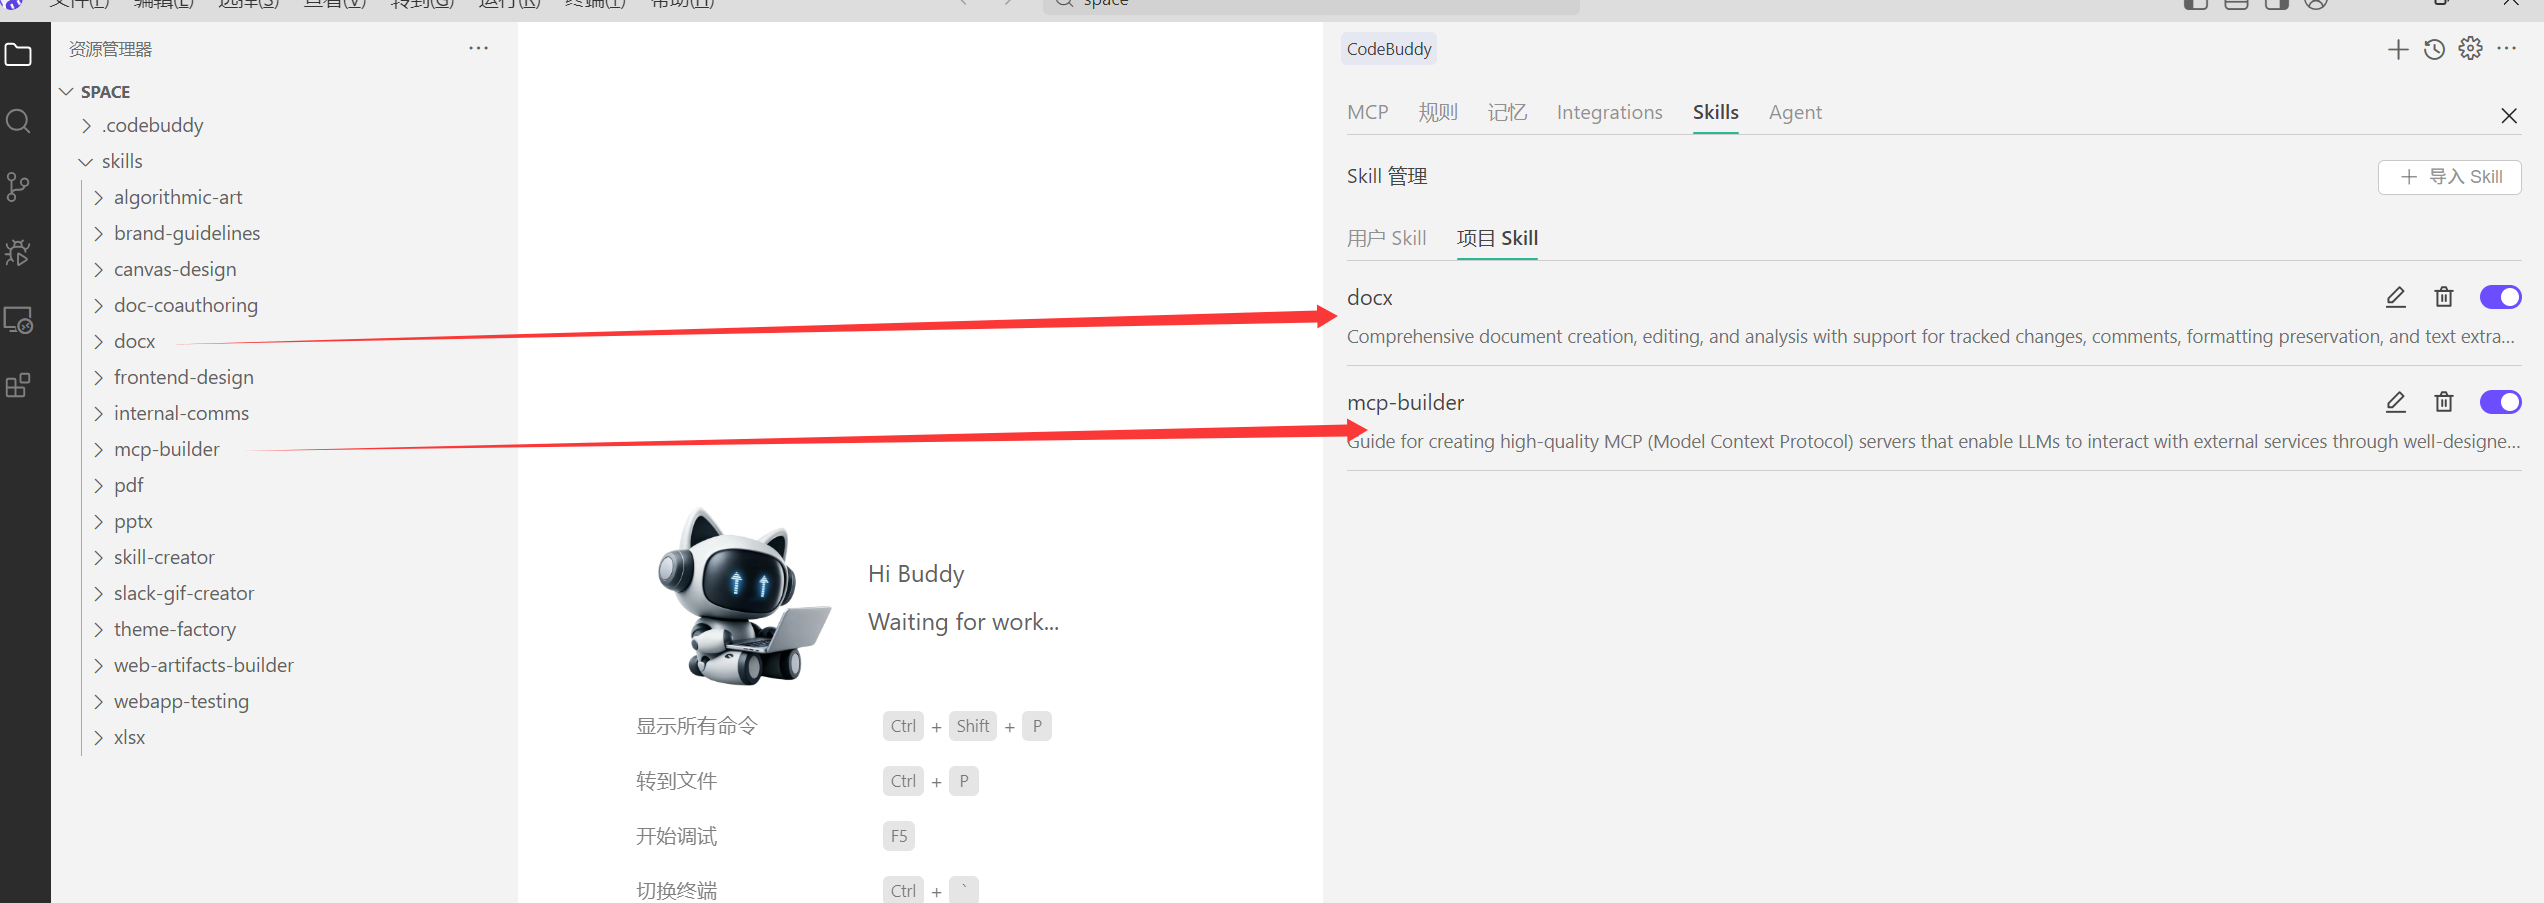Open the Run and Debug view
The image size is (2544, 903).
(19, 253)
